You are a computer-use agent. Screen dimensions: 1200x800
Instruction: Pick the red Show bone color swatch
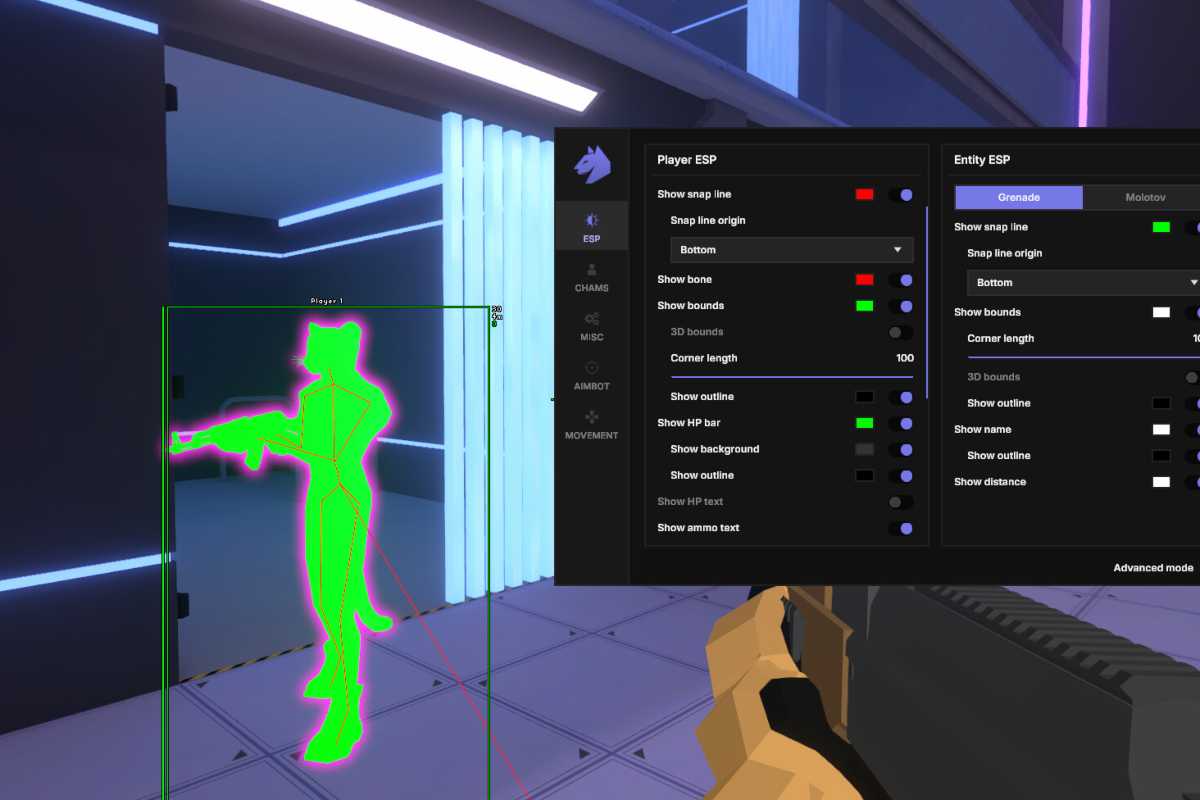(864, 280)
